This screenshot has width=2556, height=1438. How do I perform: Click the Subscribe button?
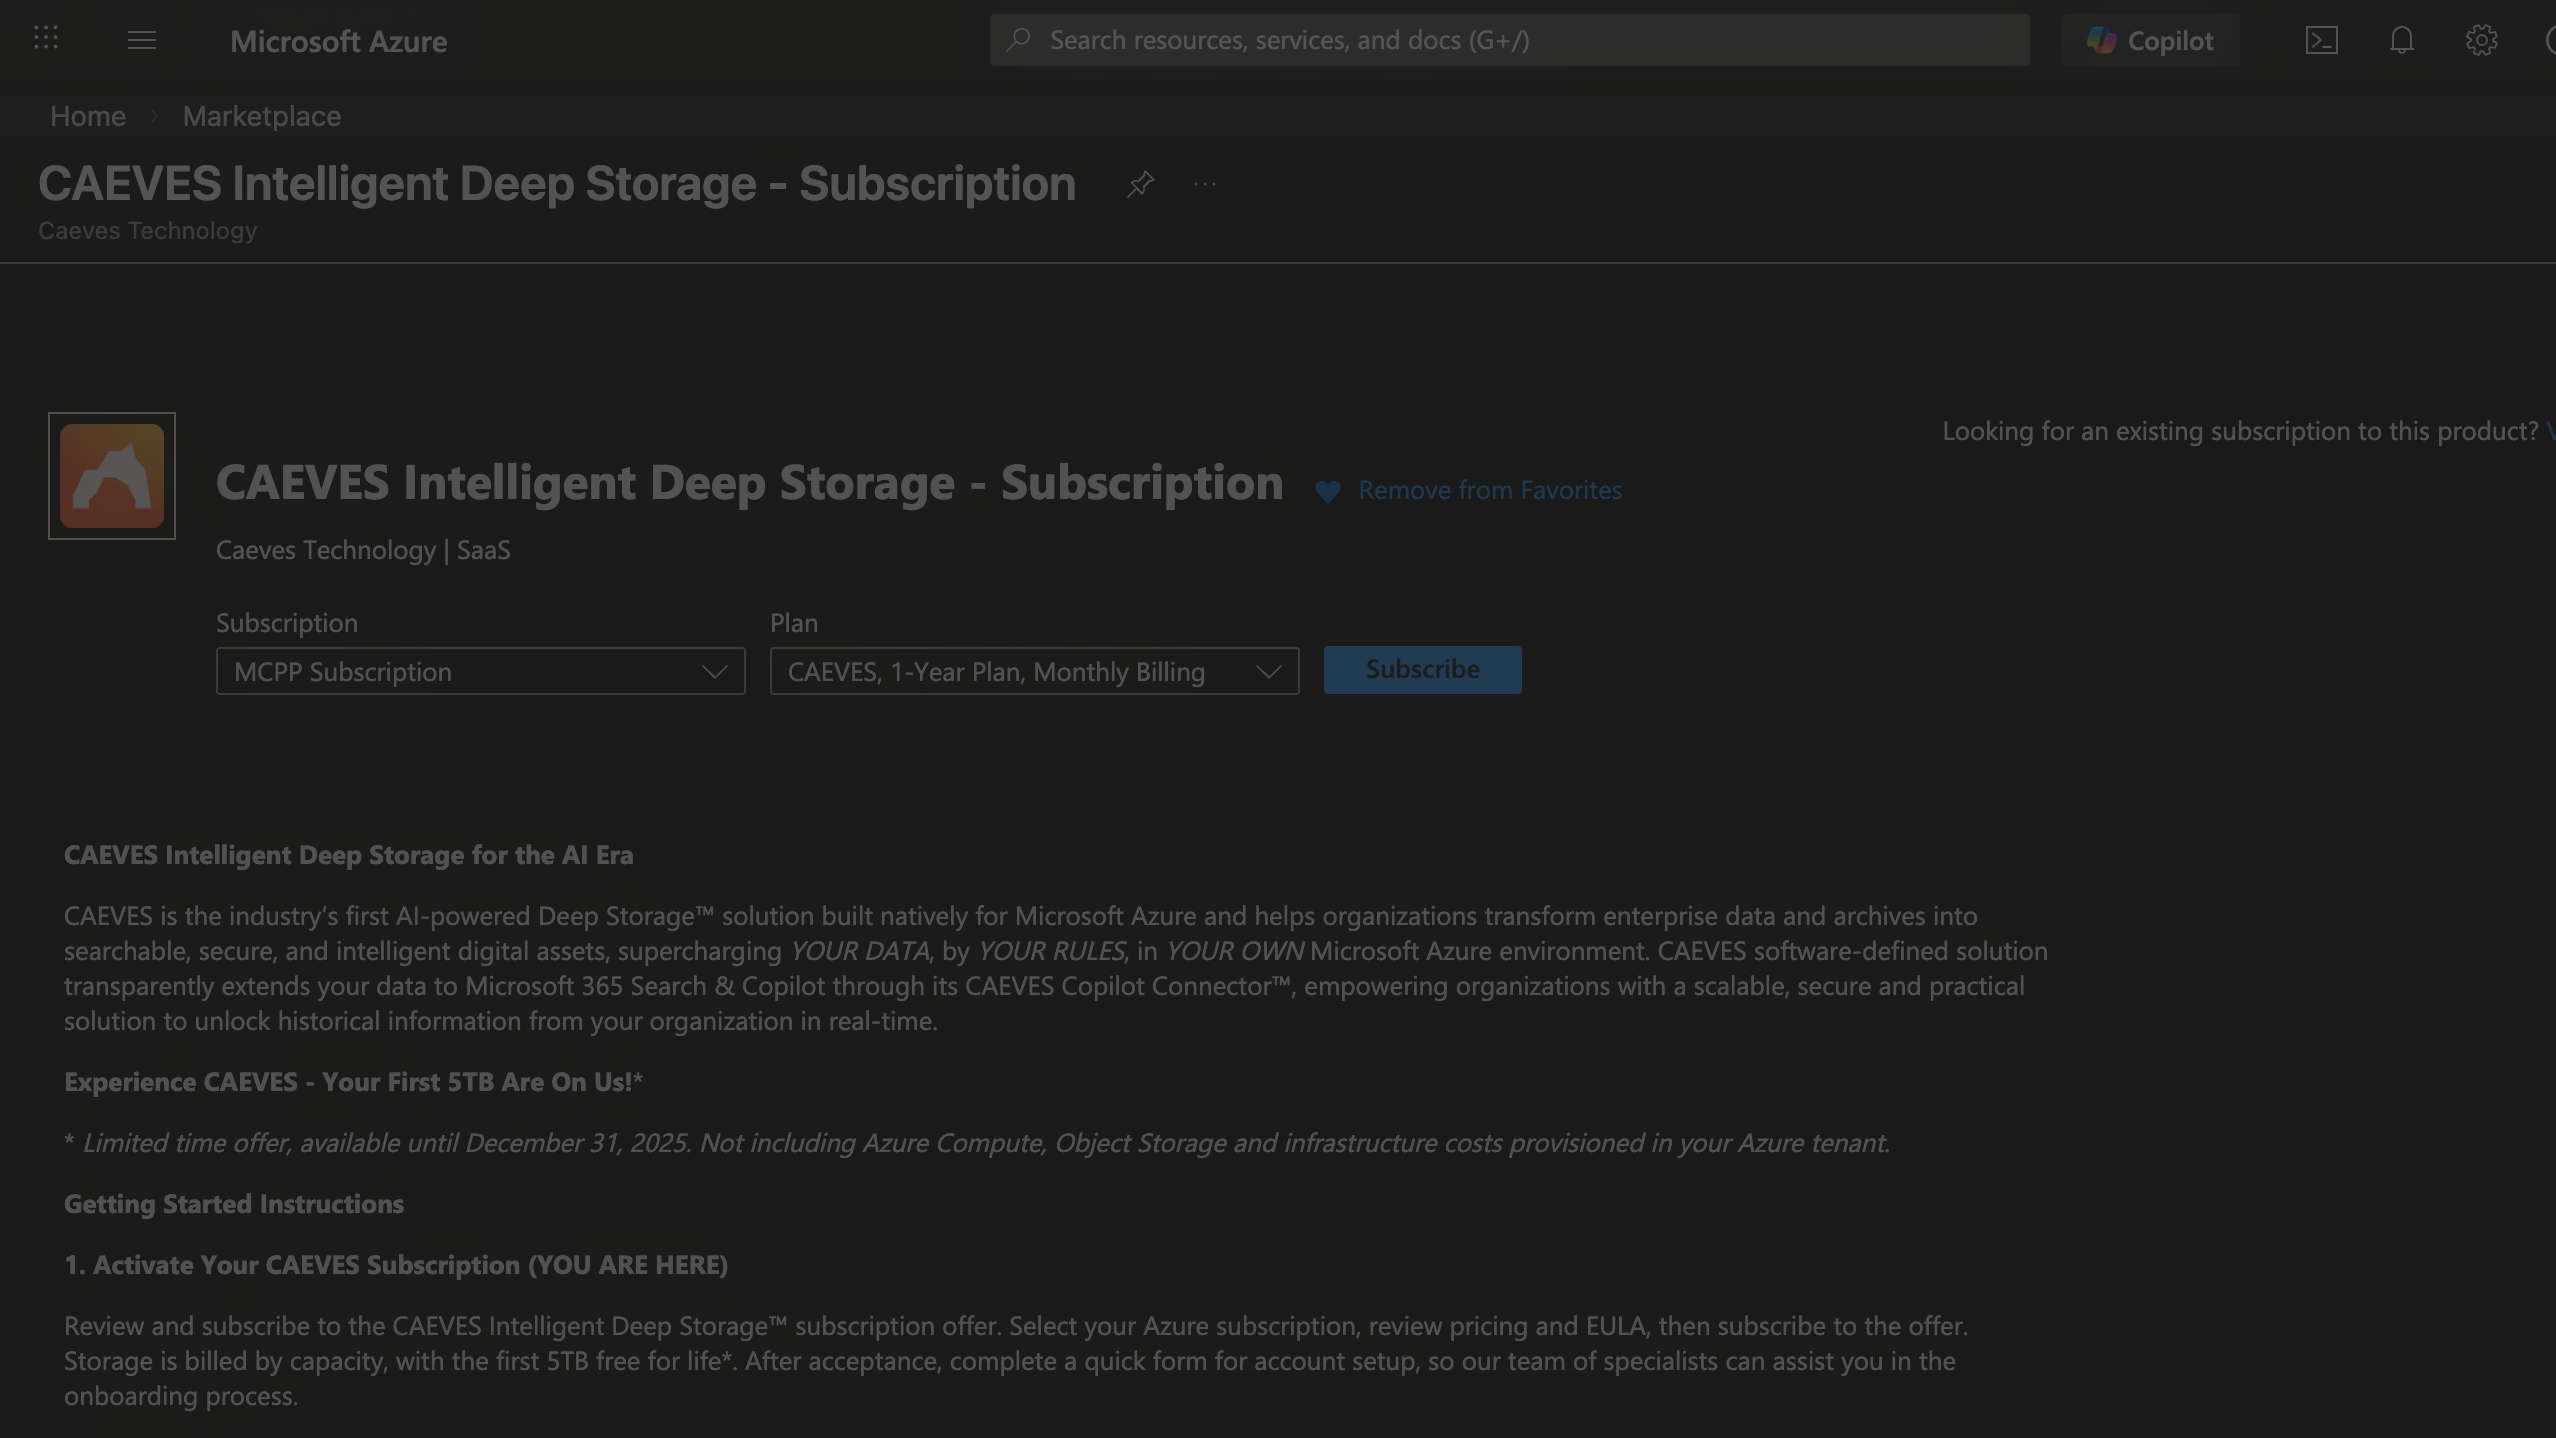[x=1421, y=669]
